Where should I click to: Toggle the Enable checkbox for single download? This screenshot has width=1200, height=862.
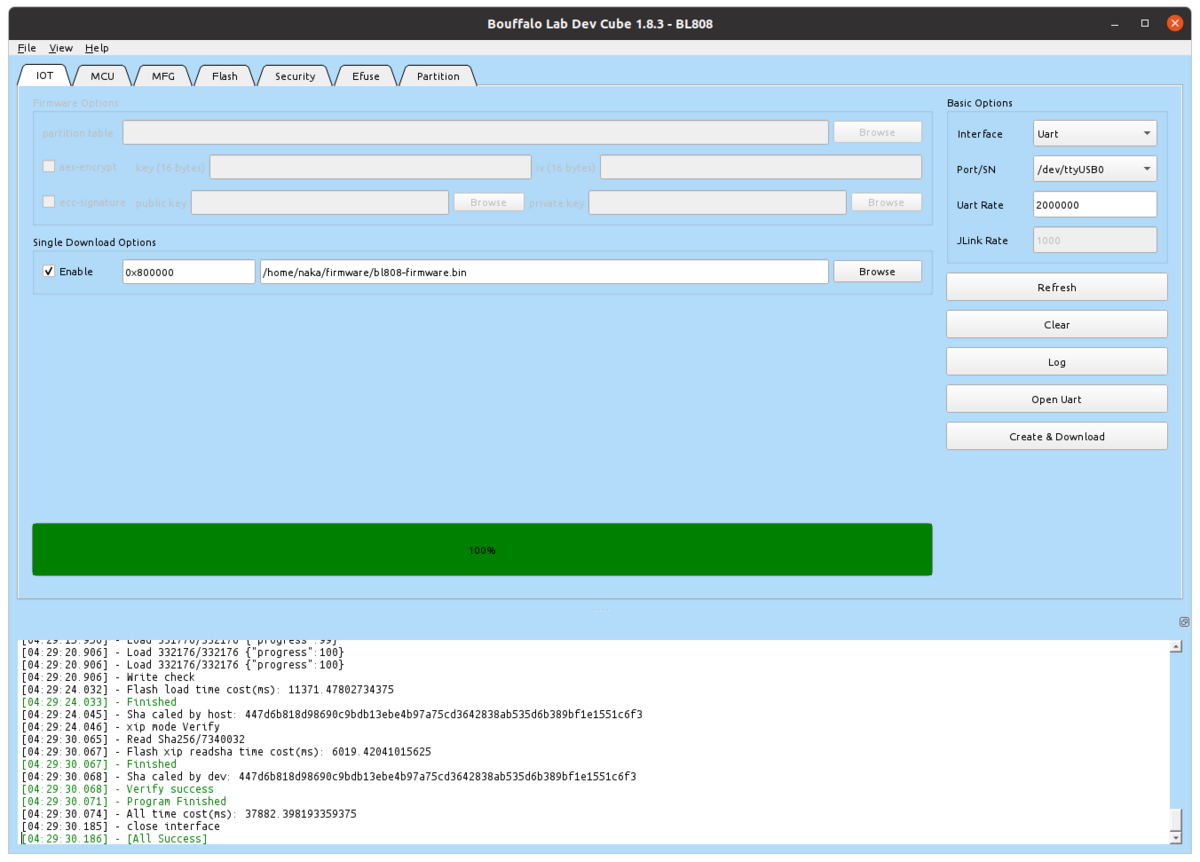point(49,272)
